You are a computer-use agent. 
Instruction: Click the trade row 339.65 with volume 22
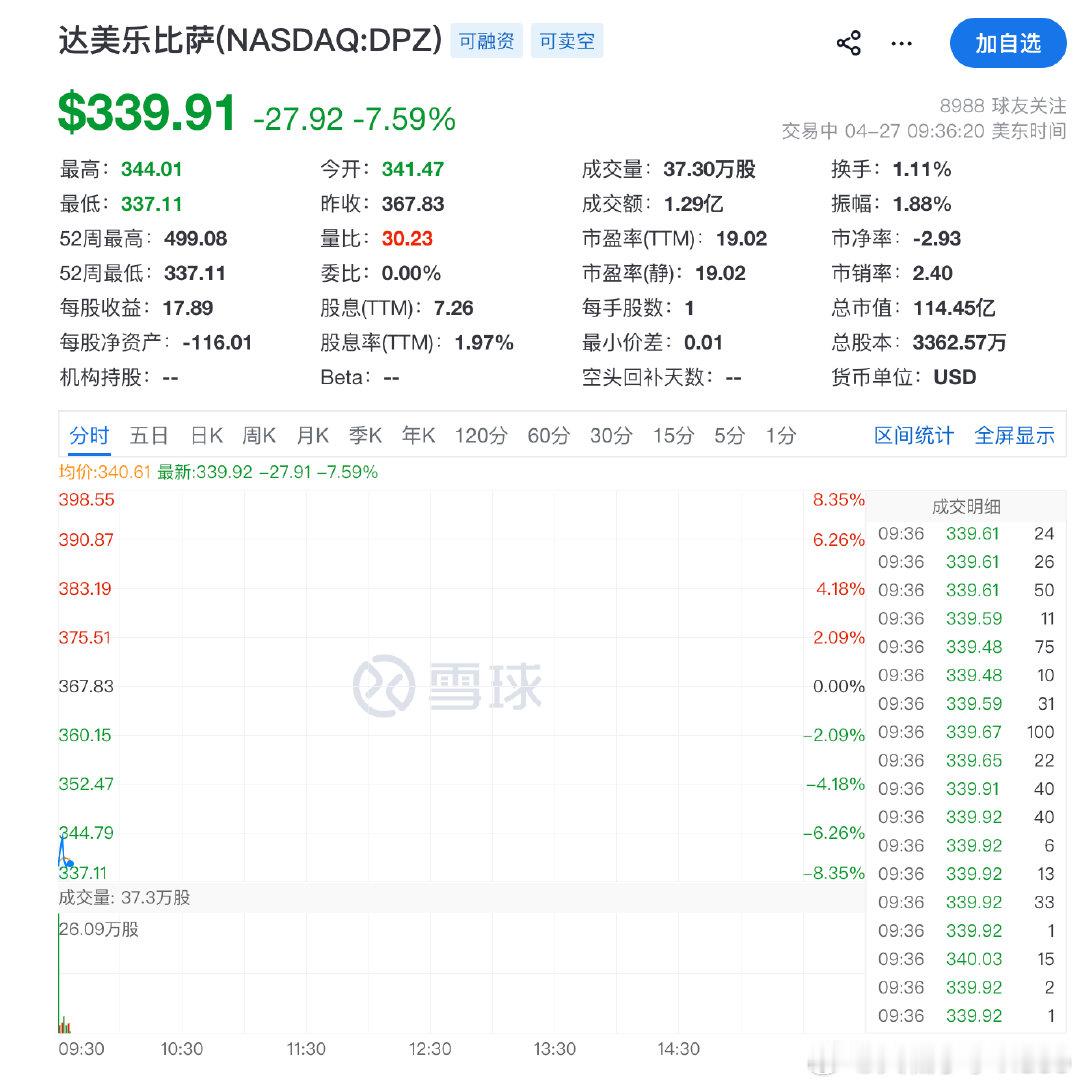coord(966,760)
